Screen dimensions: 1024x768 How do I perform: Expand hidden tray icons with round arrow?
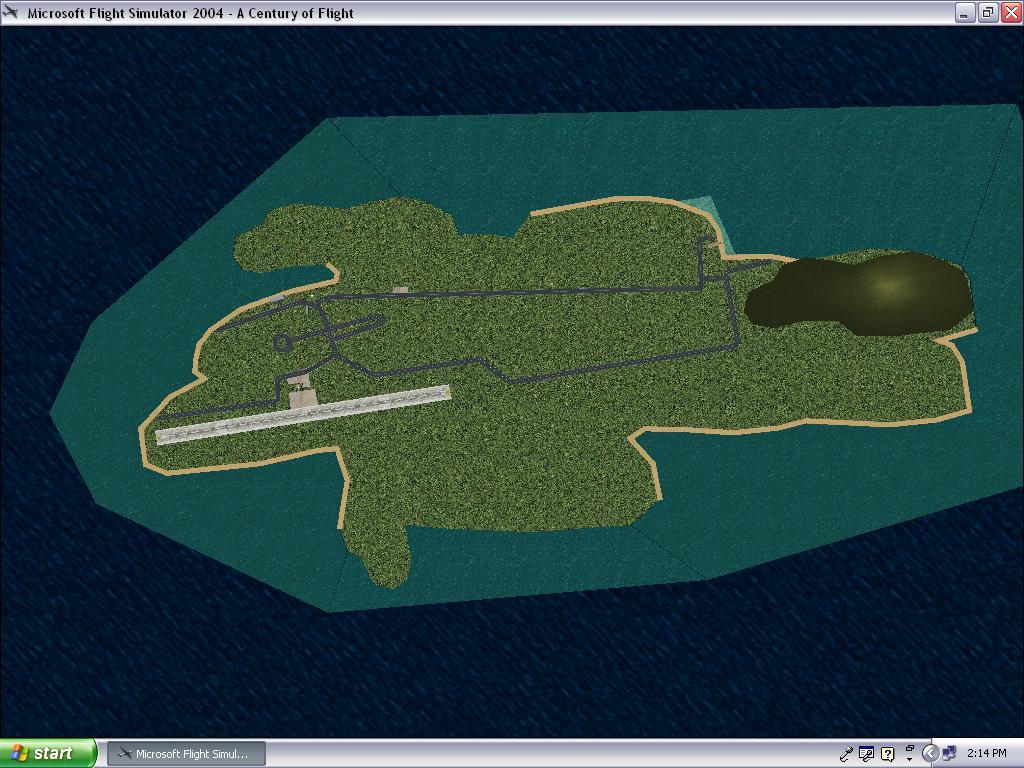(x=930, y=753)
